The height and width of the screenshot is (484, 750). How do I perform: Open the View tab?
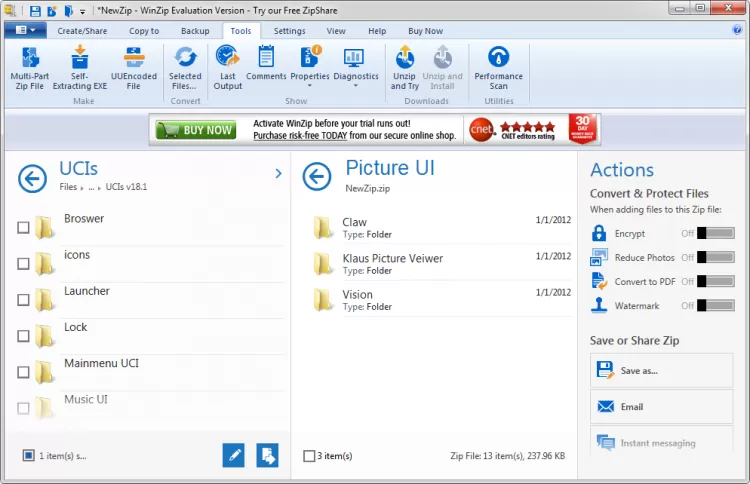[x=336, y=31]
